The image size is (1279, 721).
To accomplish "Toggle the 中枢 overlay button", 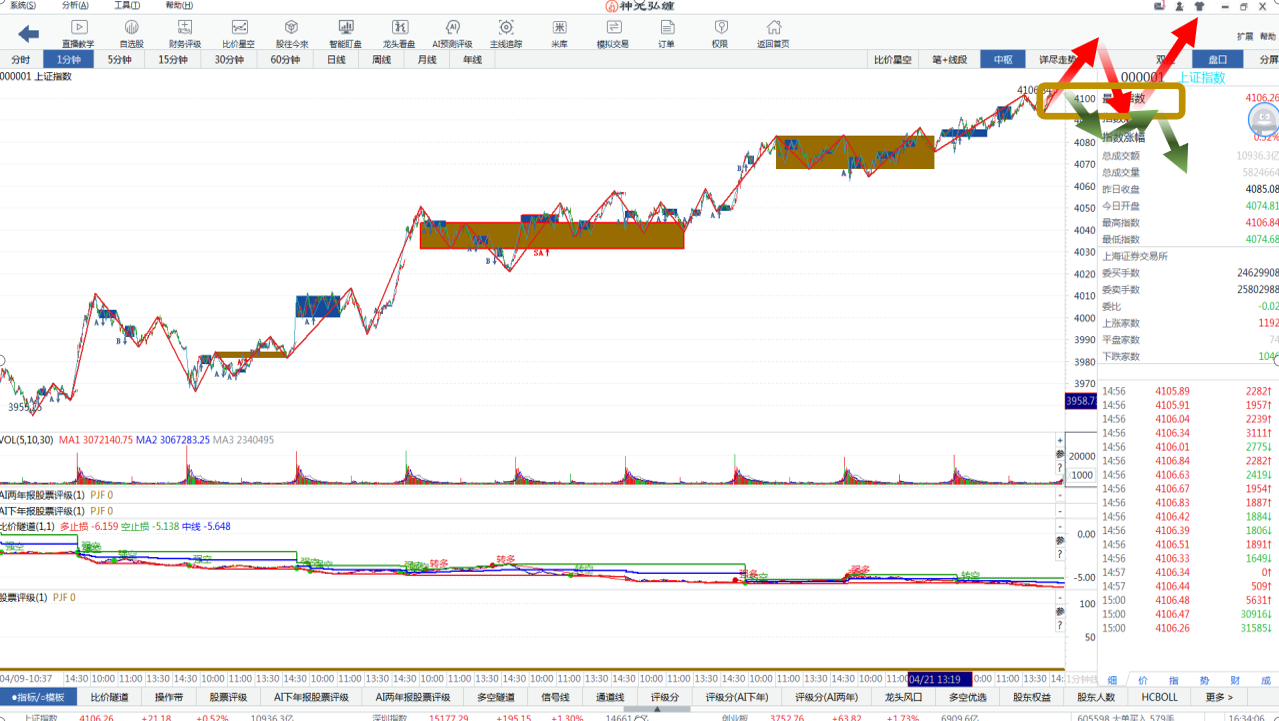I will (x=1003, y=60).
